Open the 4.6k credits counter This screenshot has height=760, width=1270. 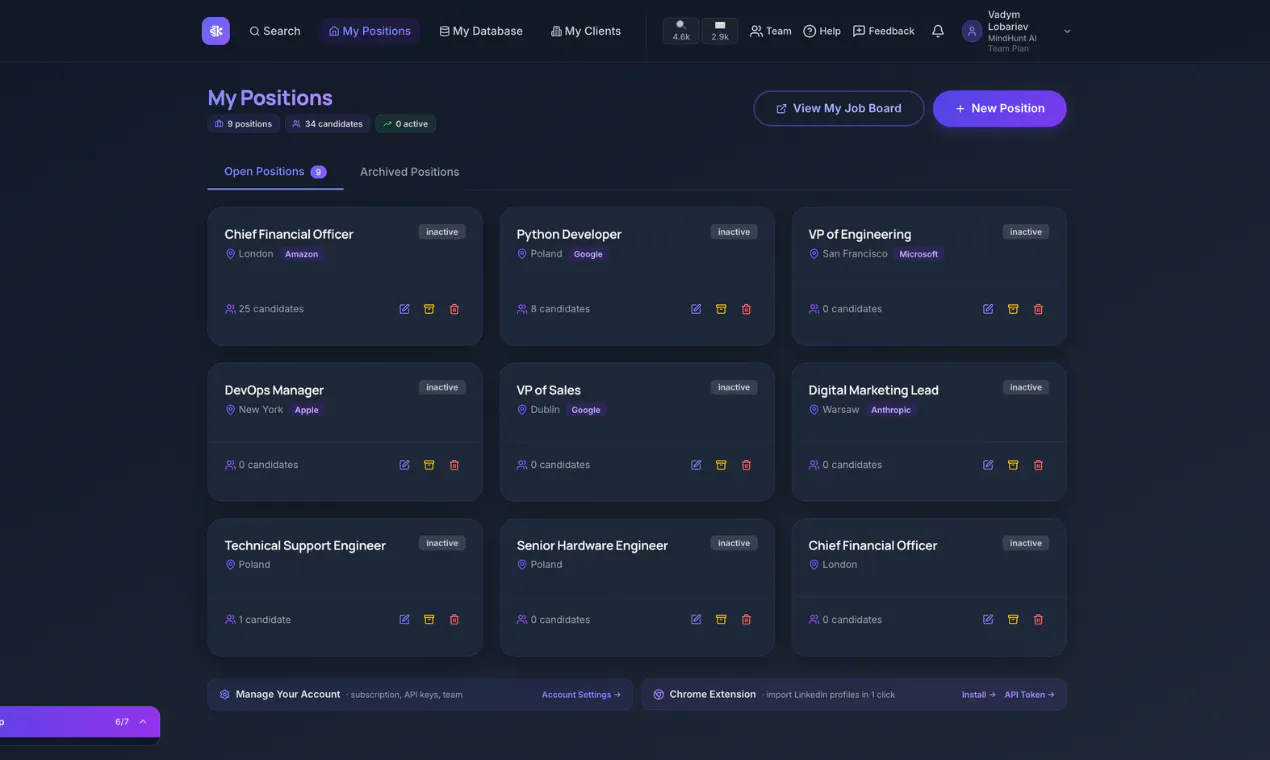(x=681, y=31)
